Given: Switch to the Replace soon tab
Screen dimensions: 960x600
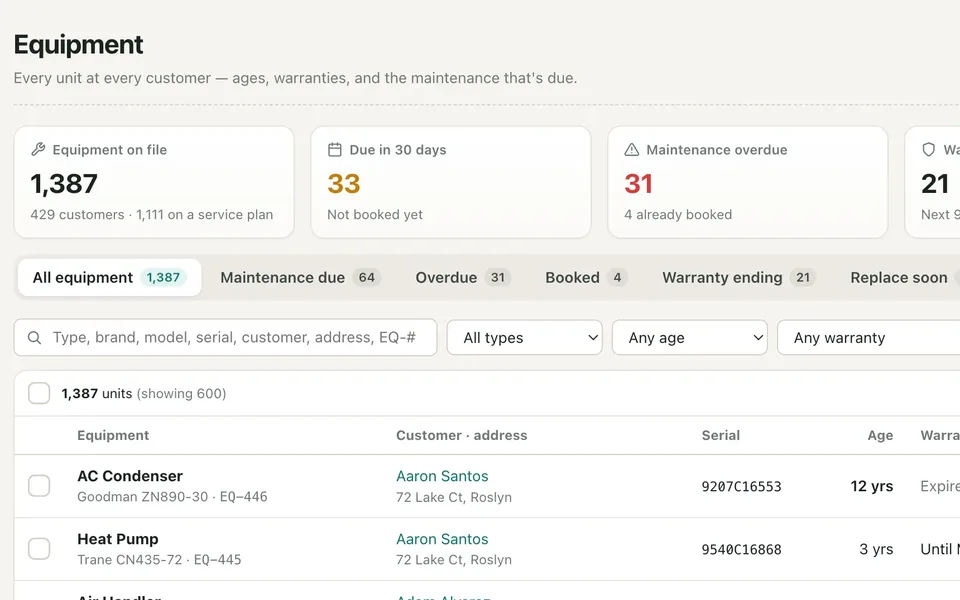Looking at the screenshot, I should click(899, 277).
